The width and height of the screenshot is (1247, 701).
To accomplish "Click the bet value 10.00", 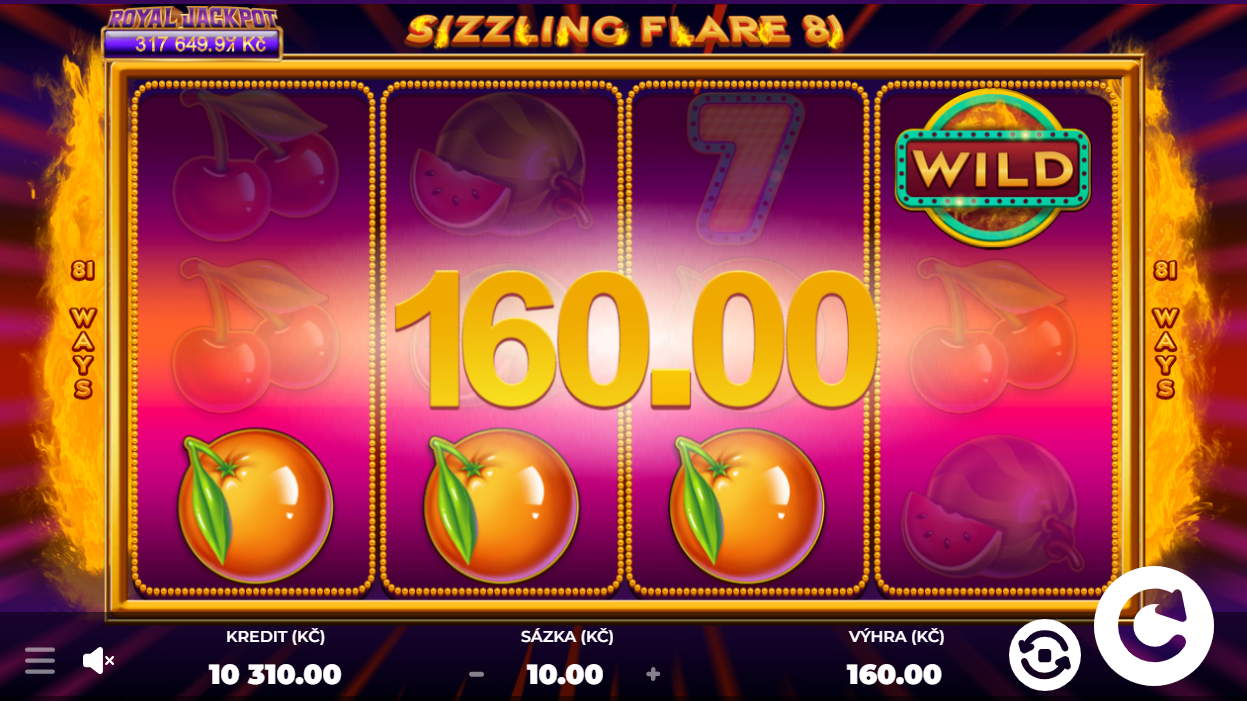I will coord(565,674).
